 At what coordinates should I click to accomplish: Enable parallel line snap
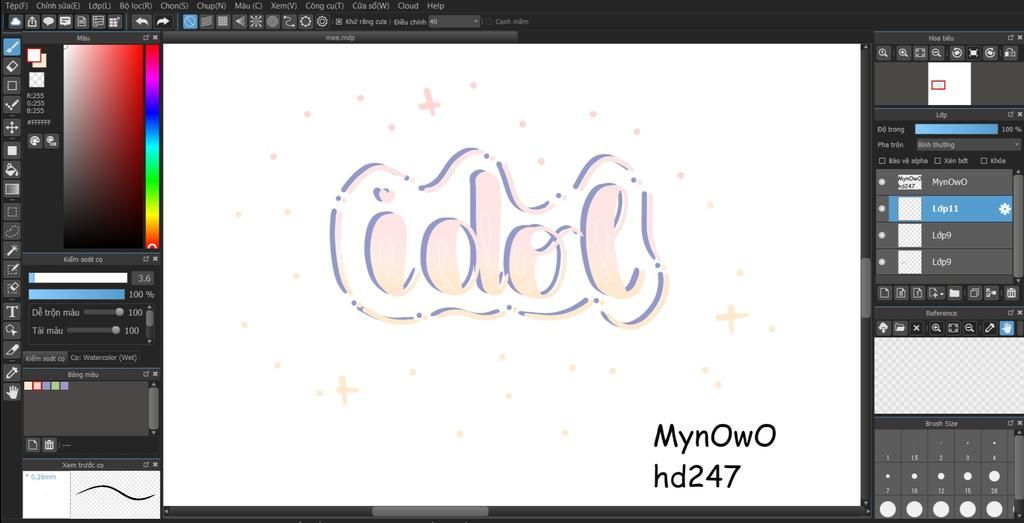(x=206, y=22)
